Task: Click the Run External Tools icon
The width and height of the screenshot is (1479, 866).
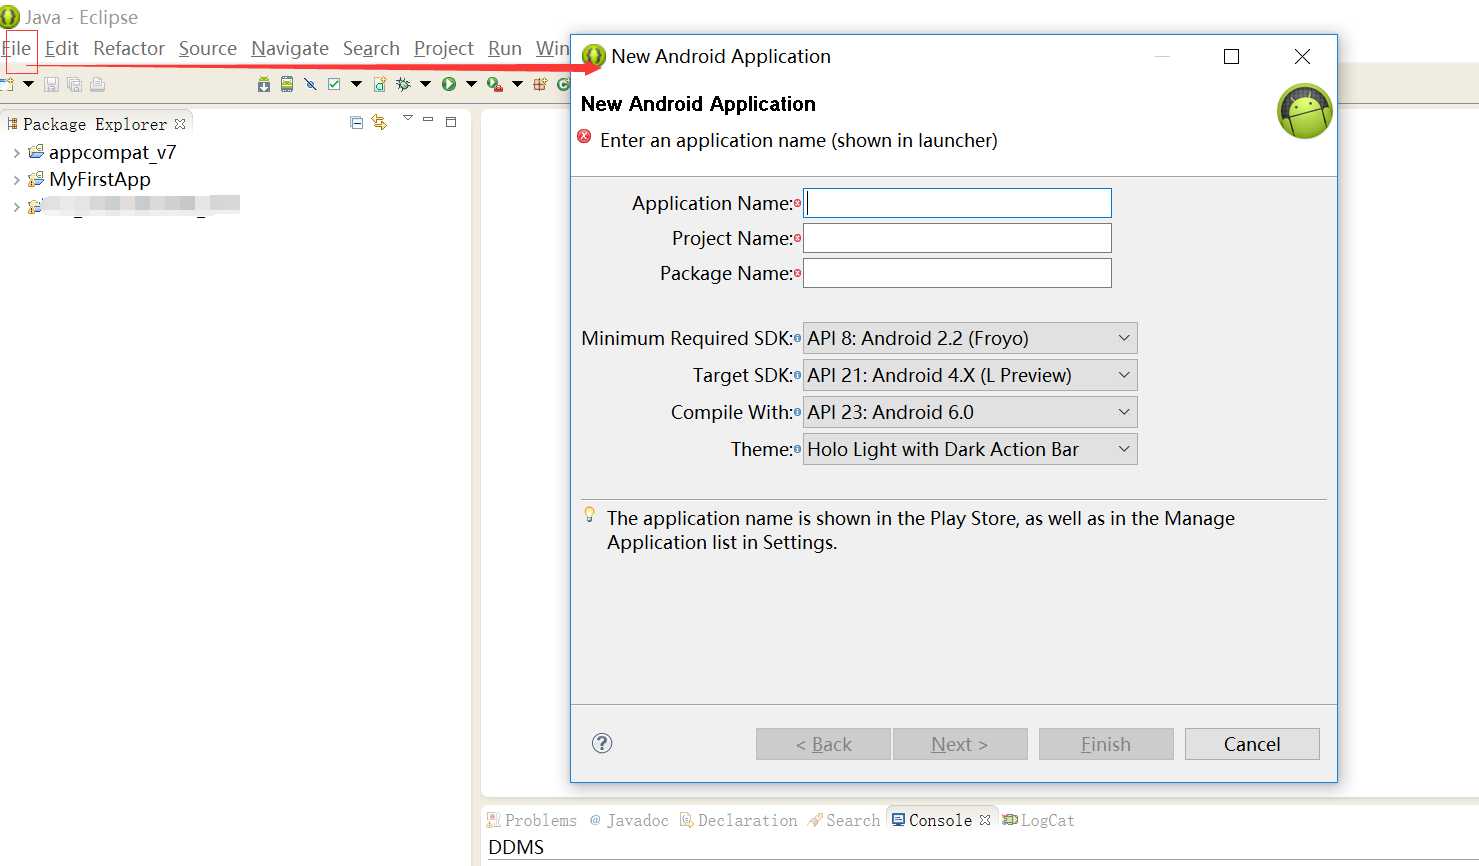Action: pyautogui.click(x=495, y=85)
